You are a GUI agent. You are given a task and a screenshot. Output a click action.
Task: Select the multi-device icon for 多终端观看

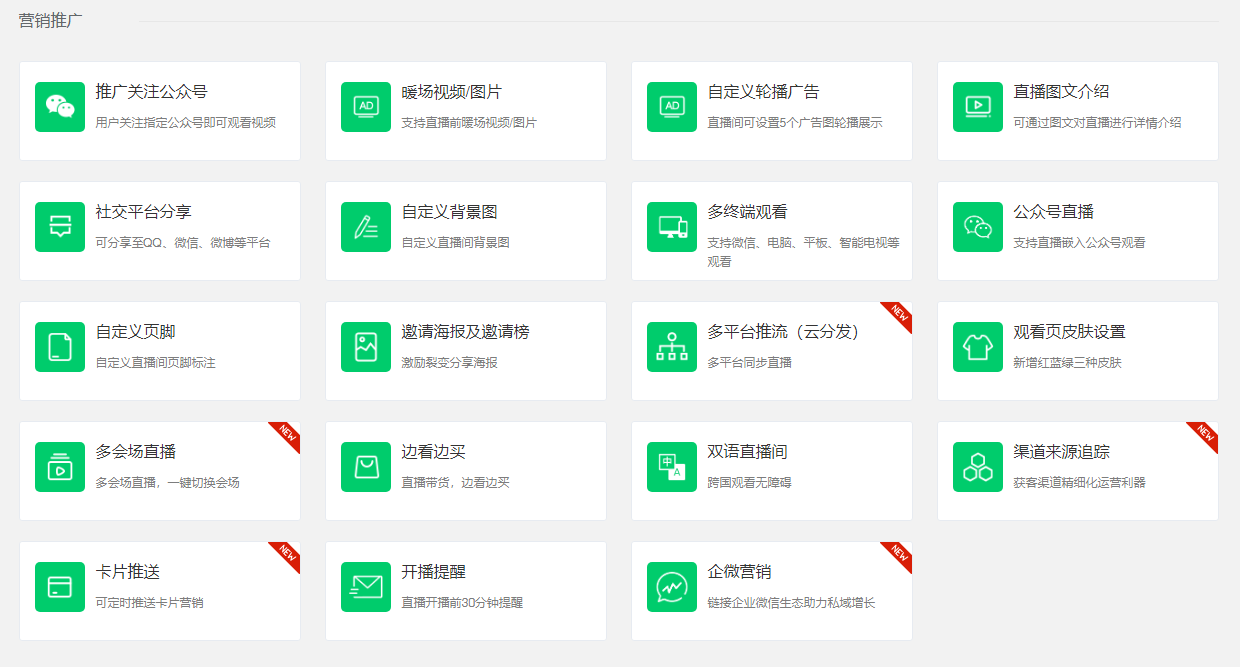coord(672,227)
